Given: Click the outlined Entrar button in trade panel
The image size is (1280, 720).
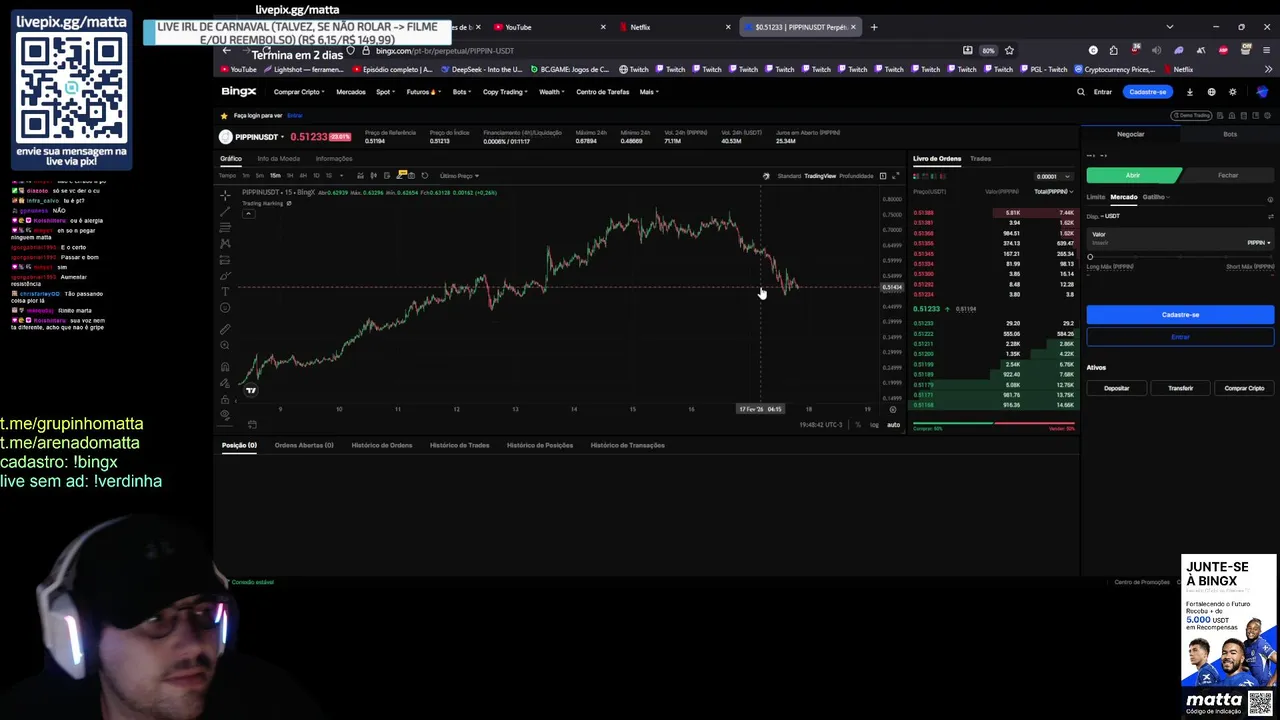Looking at the screenshot, I should click(1180, 337).
